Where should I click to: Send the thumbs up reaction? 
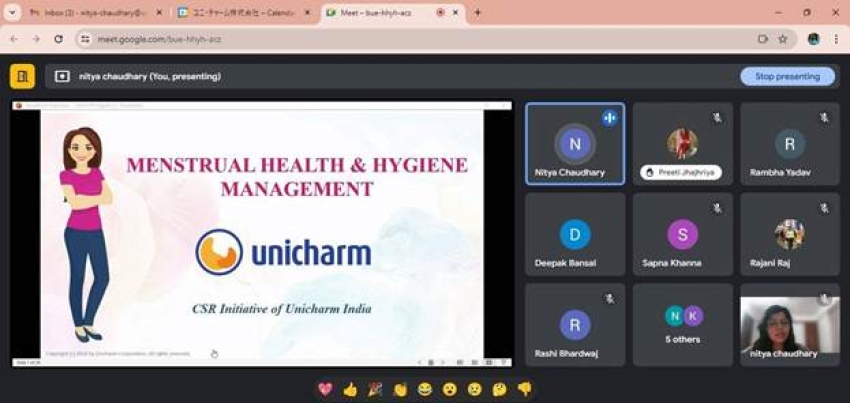pyautogui.click(x=350, y=389)
